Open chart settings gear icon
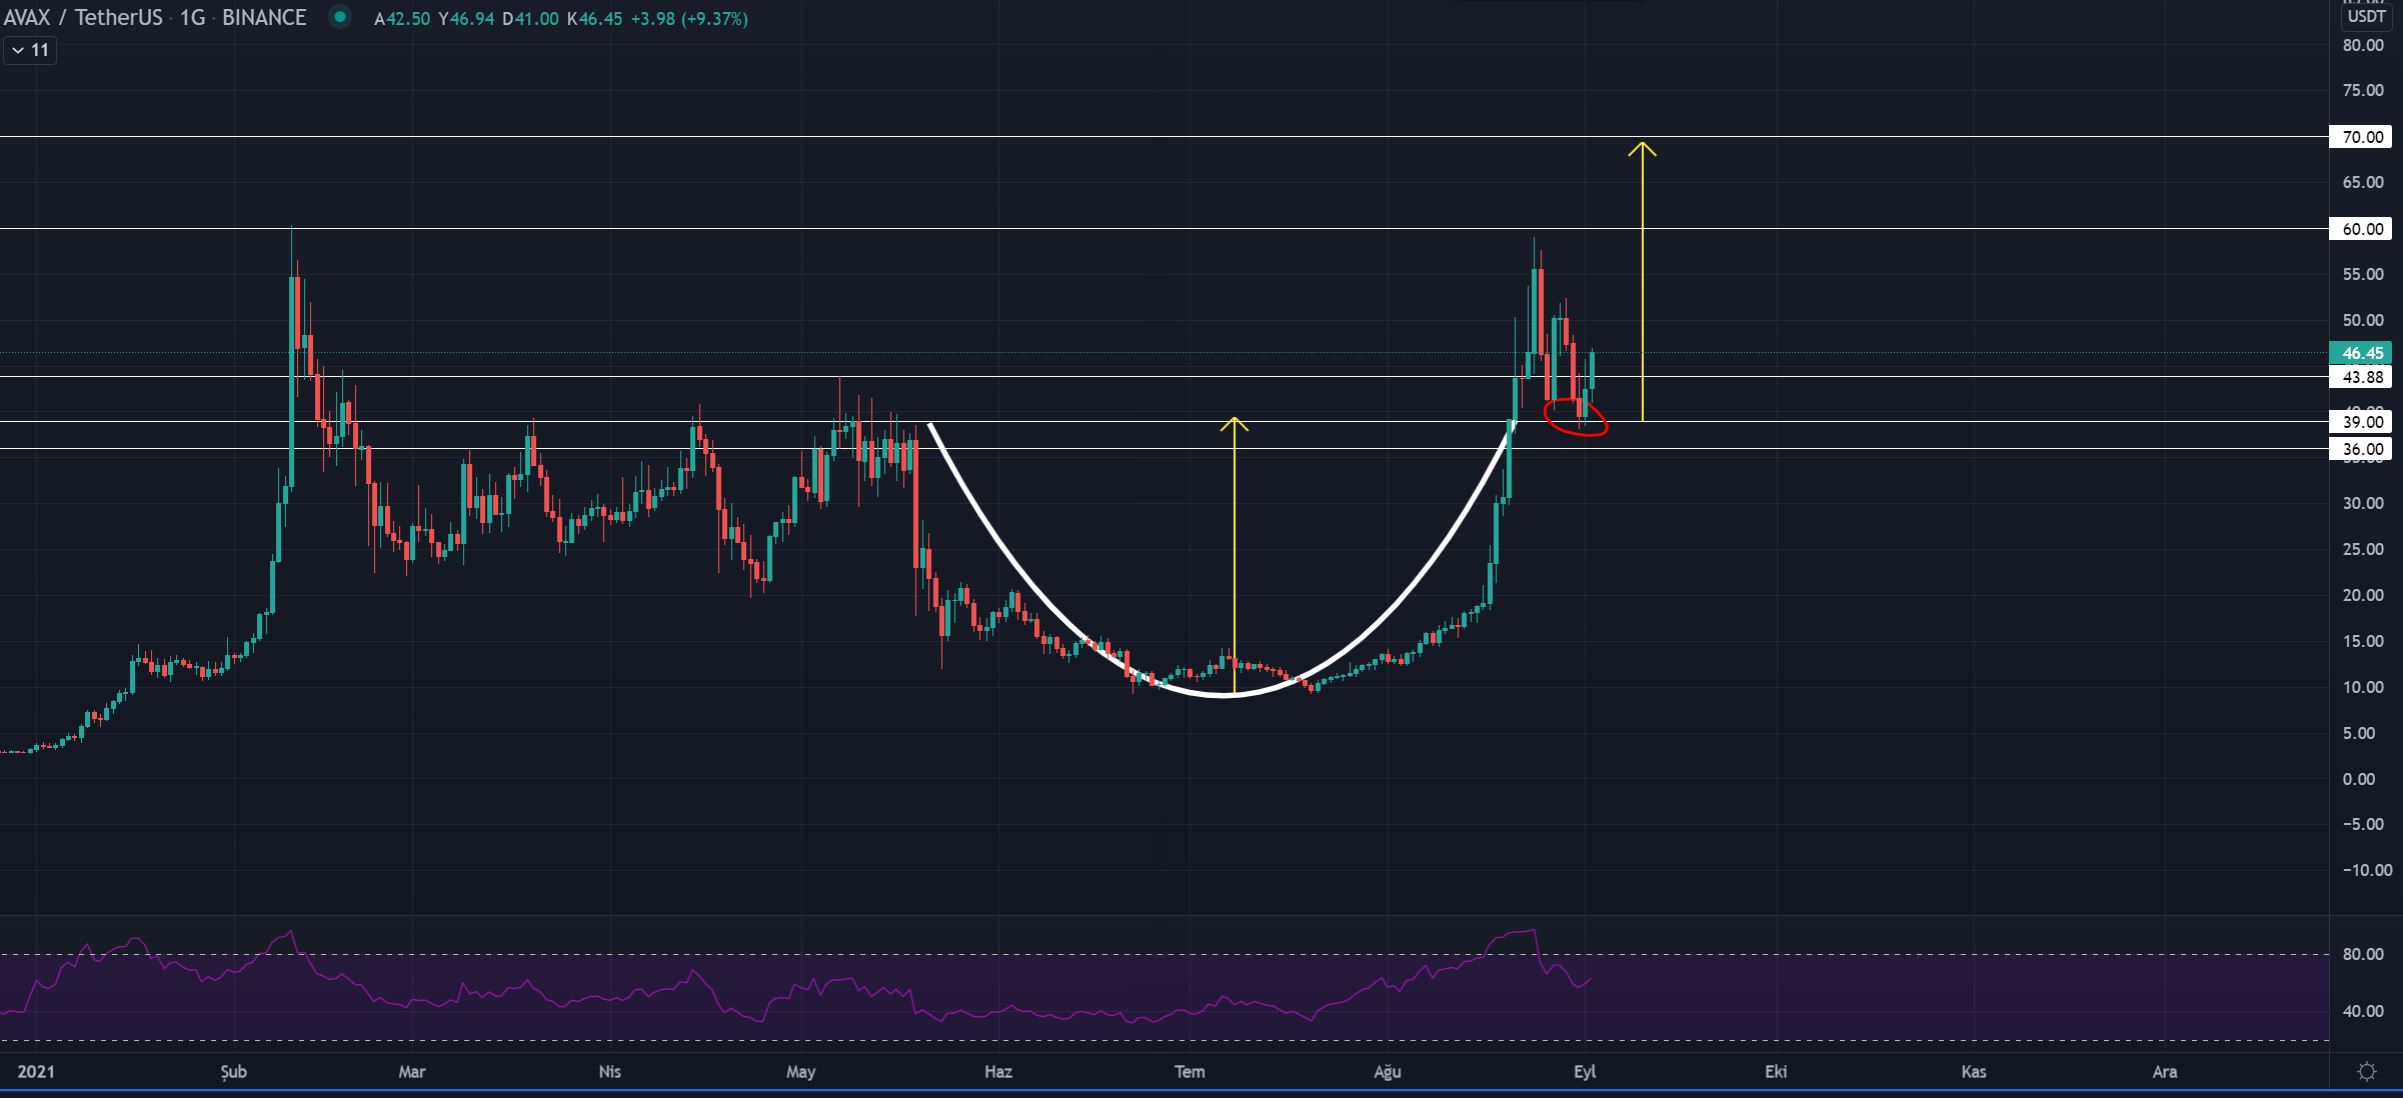Screen dimensions: 2403x1098 tap(2366, 1071)
